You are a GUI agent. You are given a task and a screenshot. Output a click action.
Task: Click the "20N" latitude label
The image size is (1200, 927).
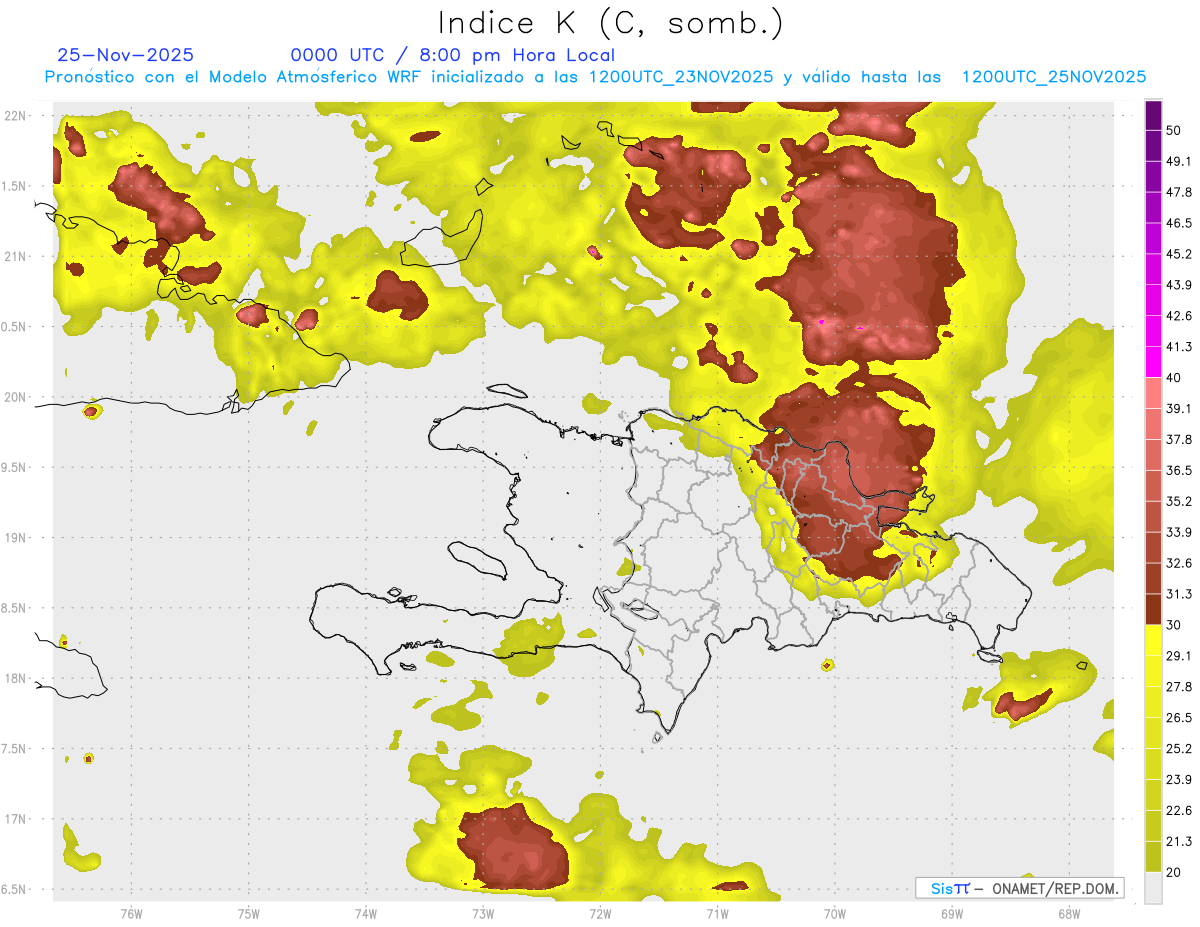15,397
